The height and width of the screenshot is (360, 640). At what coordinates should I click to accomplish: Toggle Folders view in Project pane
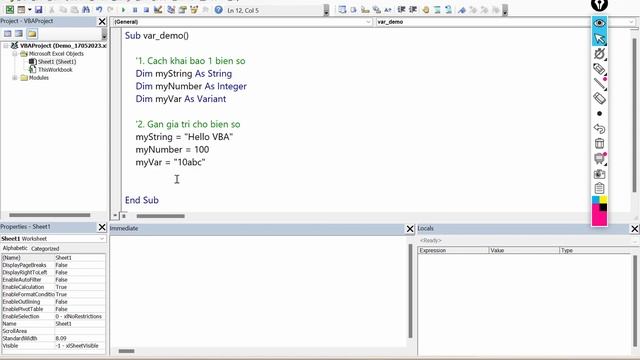click(x=32, y=34)
